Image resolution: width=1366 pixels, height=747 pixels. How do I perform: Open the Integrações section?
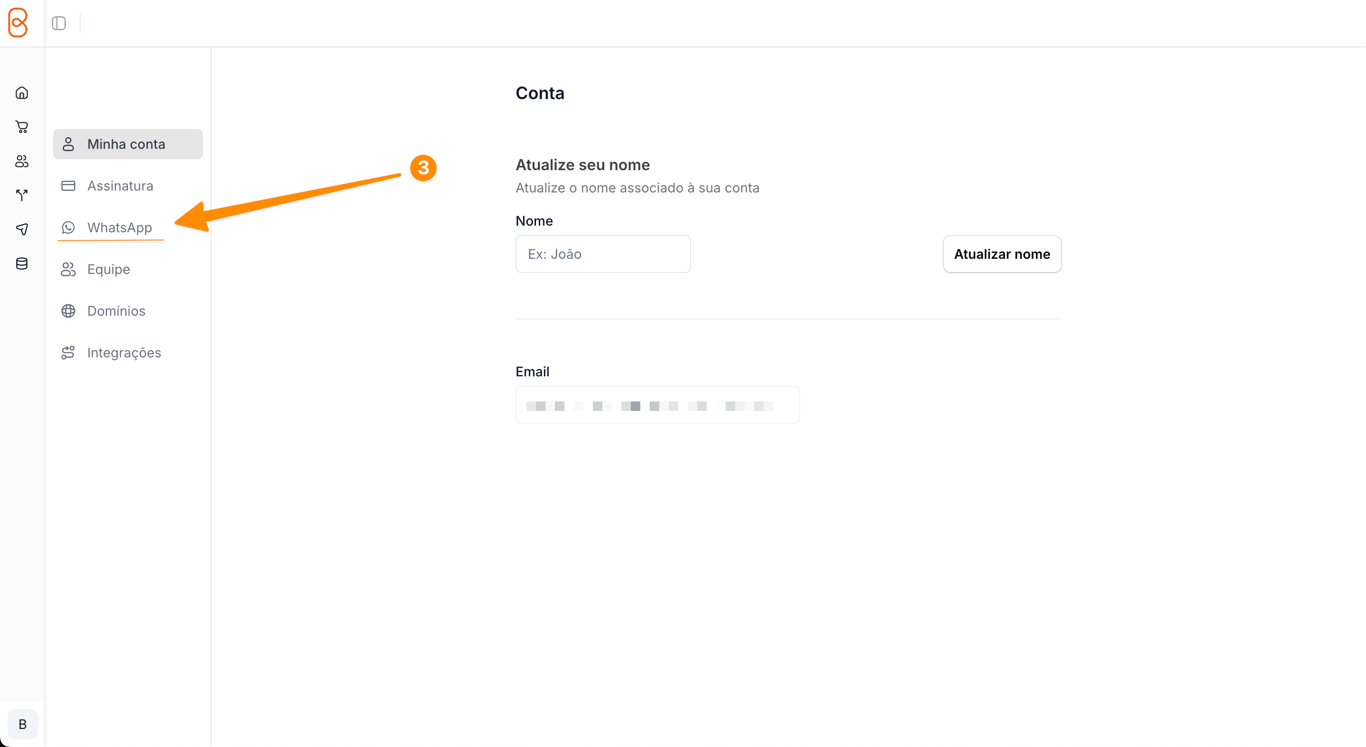(124, 353)
